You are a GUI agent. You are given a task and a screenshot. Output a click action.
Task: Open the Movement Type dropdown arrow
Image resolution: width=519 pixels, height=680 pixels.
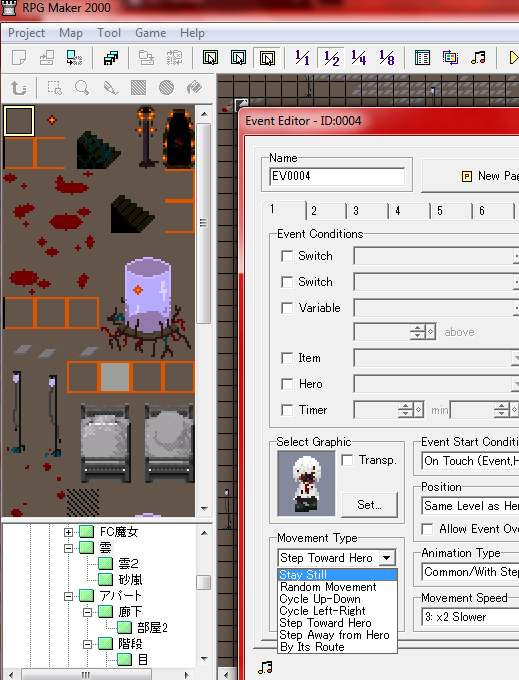[387, 558]
